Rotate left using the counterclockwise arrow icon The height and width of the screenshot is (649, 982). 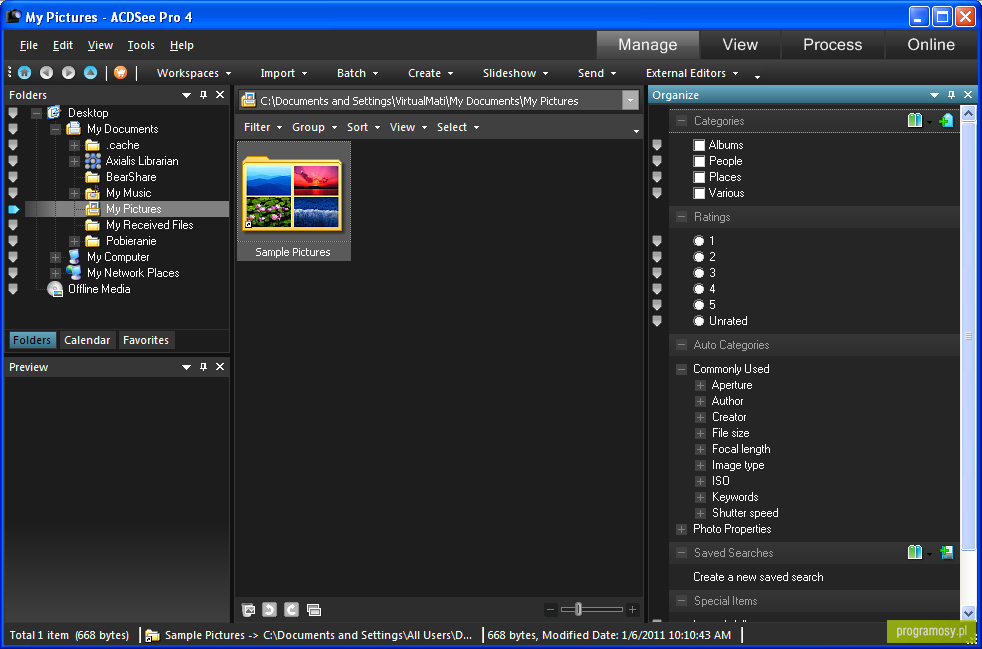[269, 610]
